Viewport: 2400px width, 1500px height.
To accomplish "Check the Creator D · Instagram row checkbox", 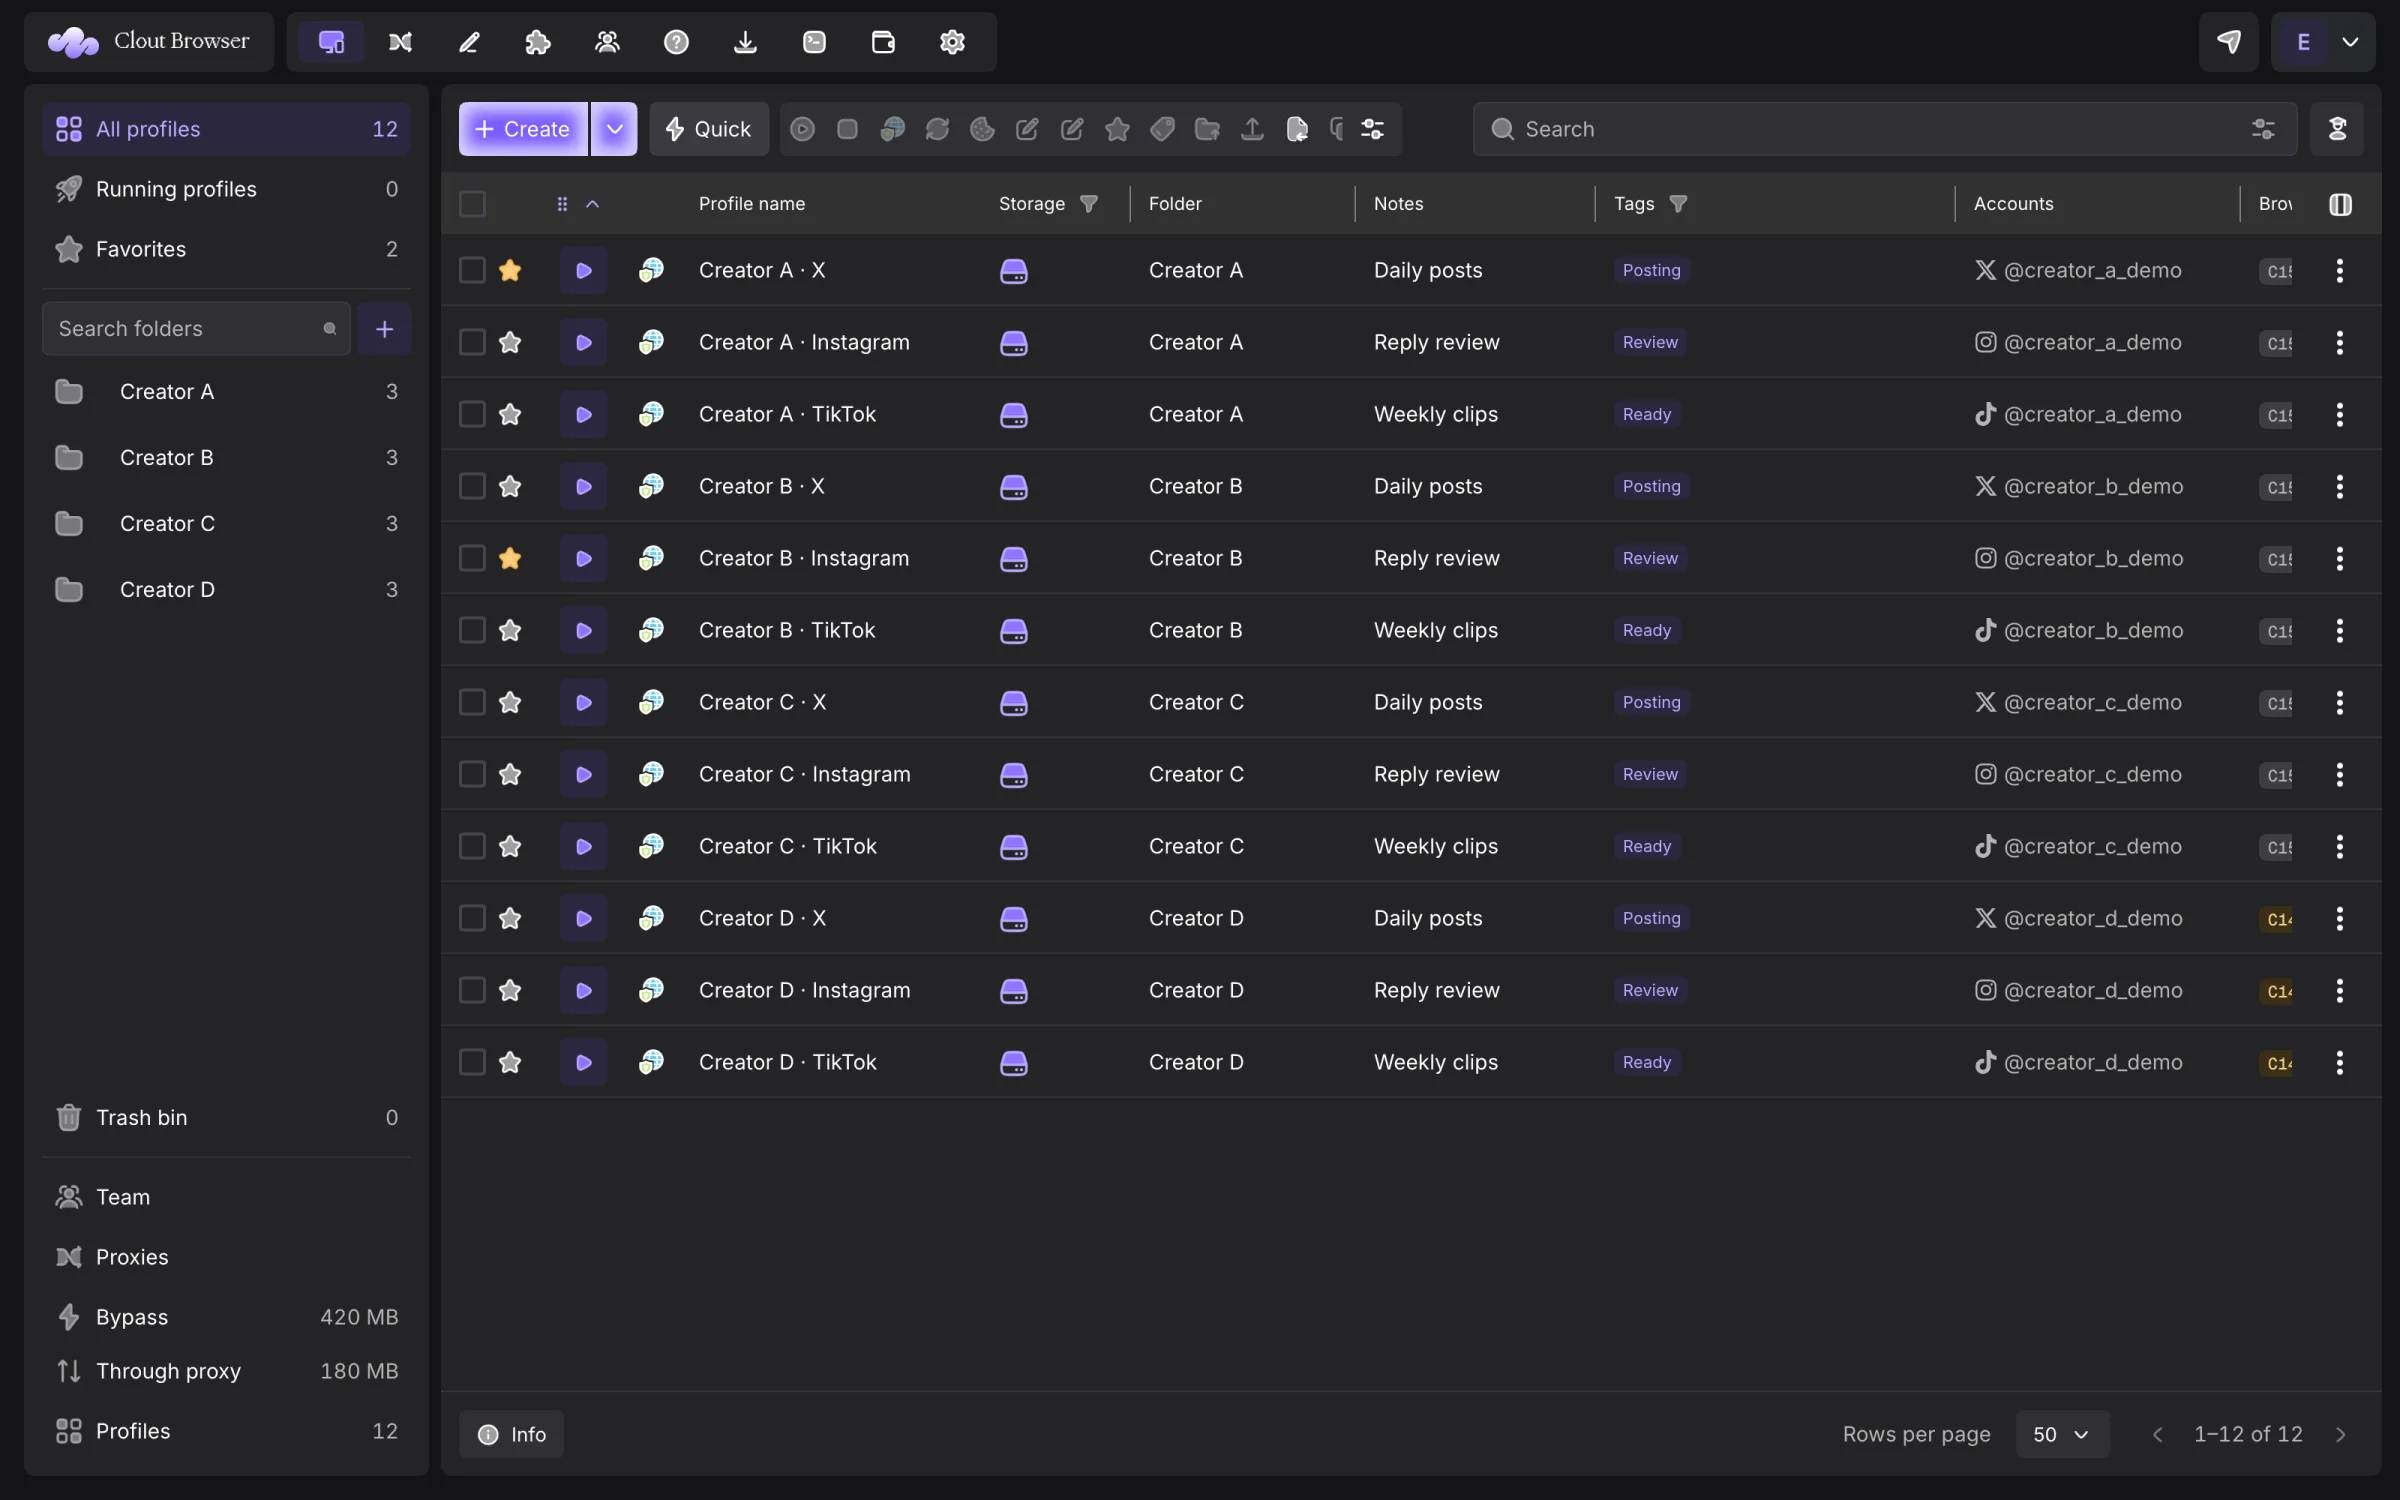I will click(472, 990).
